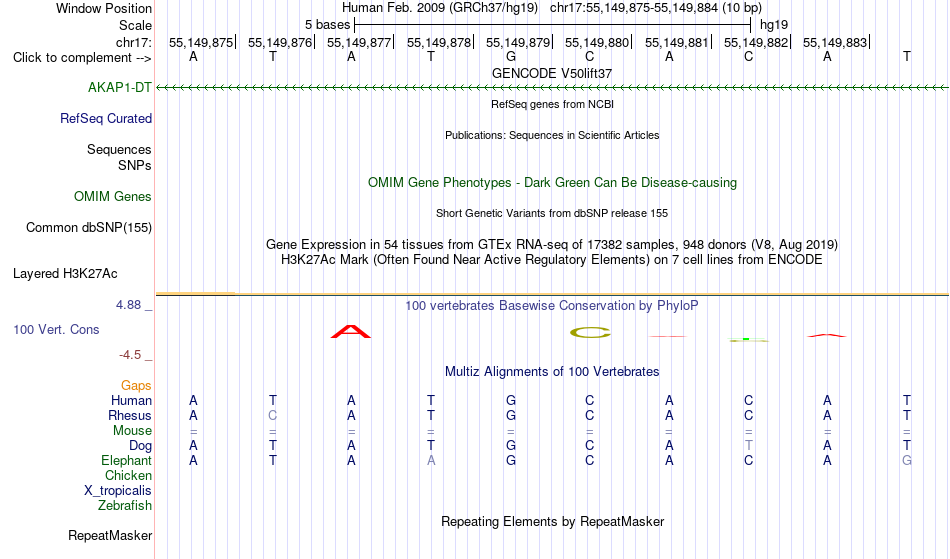
Task: Click the '5 bases' scale bar
Action: [553, 25]
